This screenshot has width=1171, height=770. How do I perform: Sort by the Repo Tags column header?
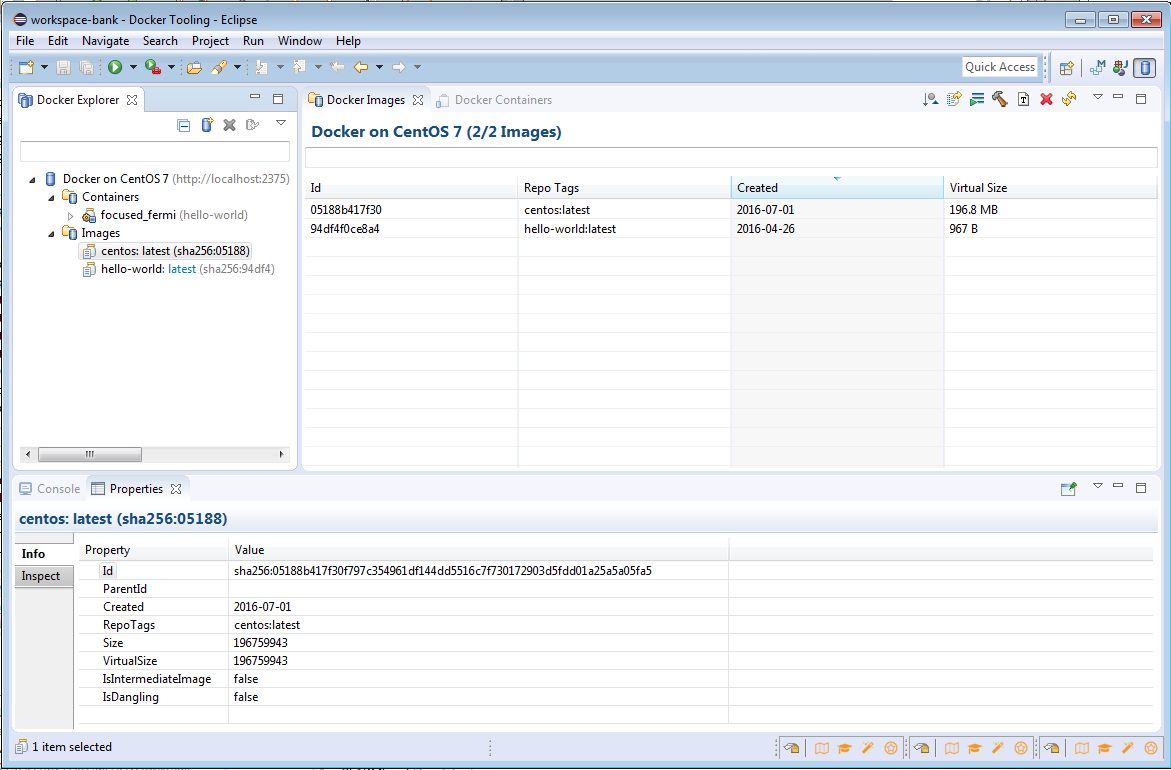(x=624, y=188)
